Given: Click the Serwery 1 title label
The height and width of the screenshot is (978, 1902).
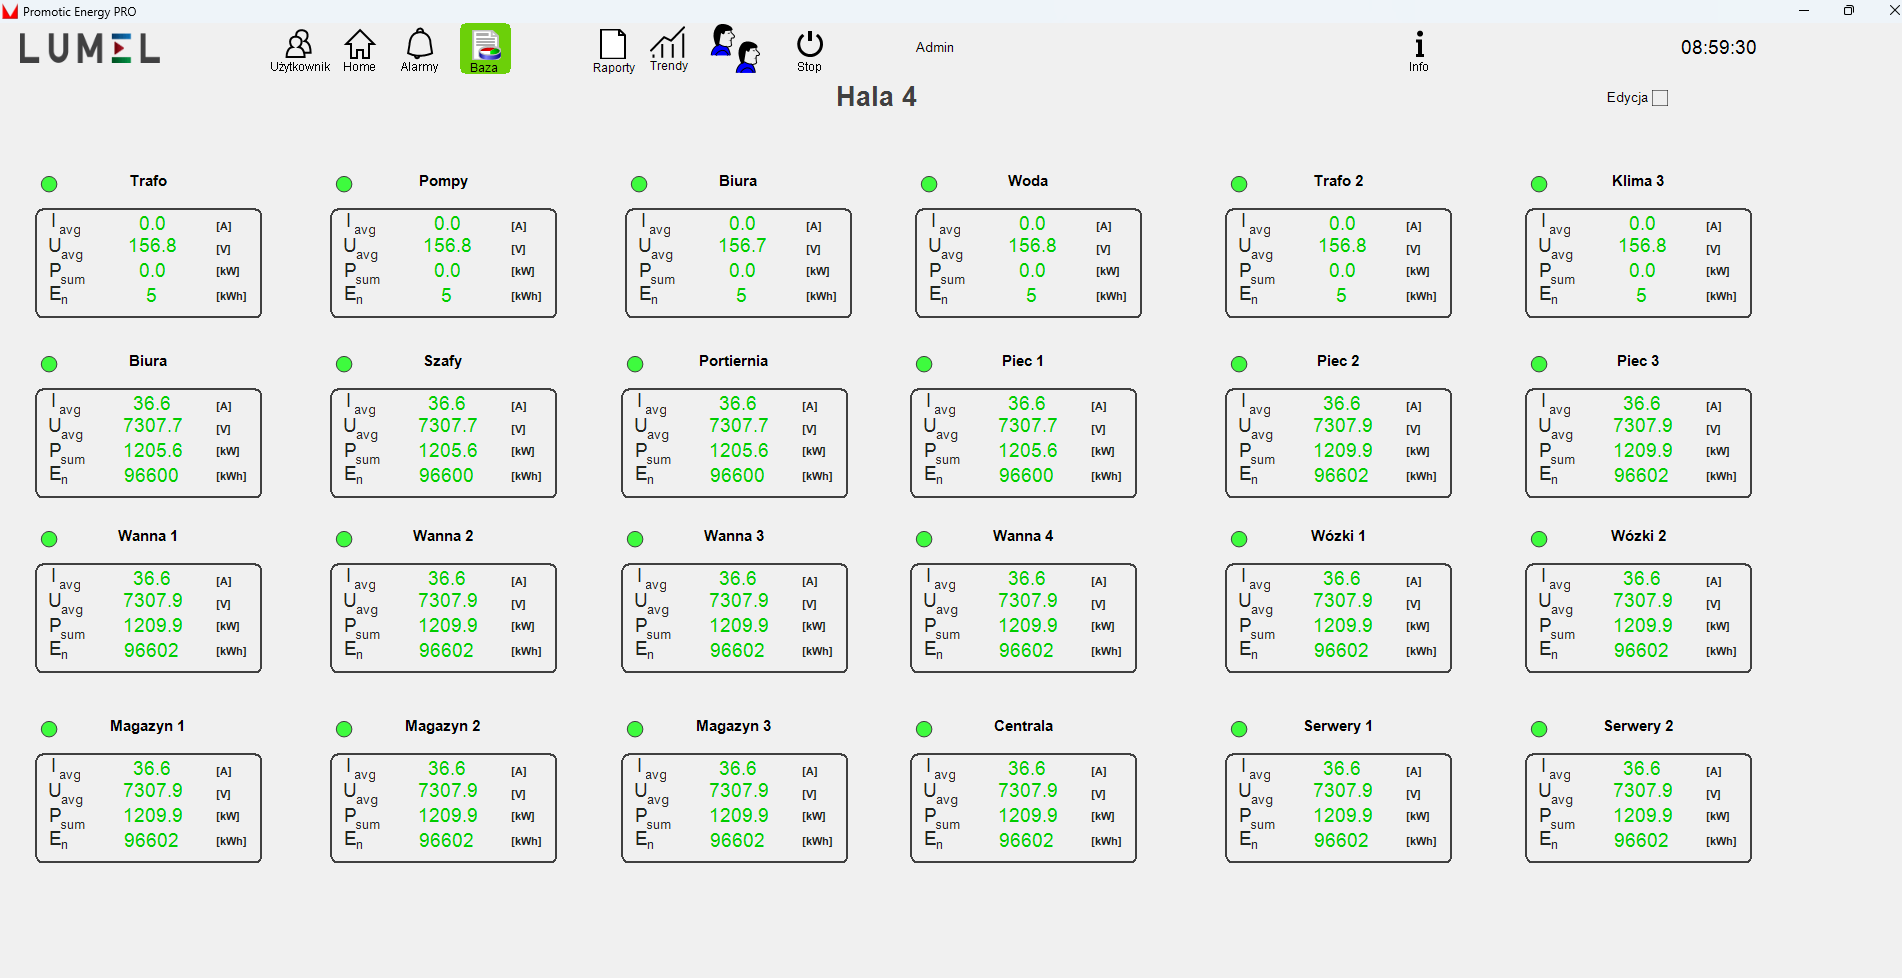Looking at the screenshot, I should 1338,726.
